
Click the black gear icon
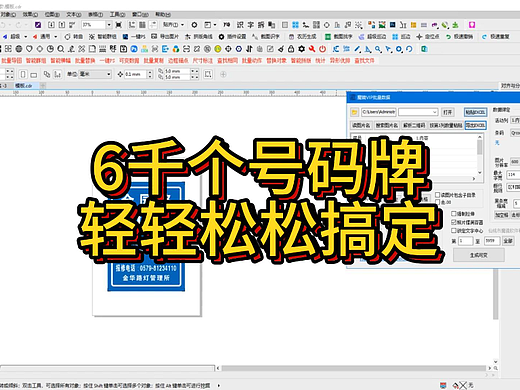pos(302,49)
